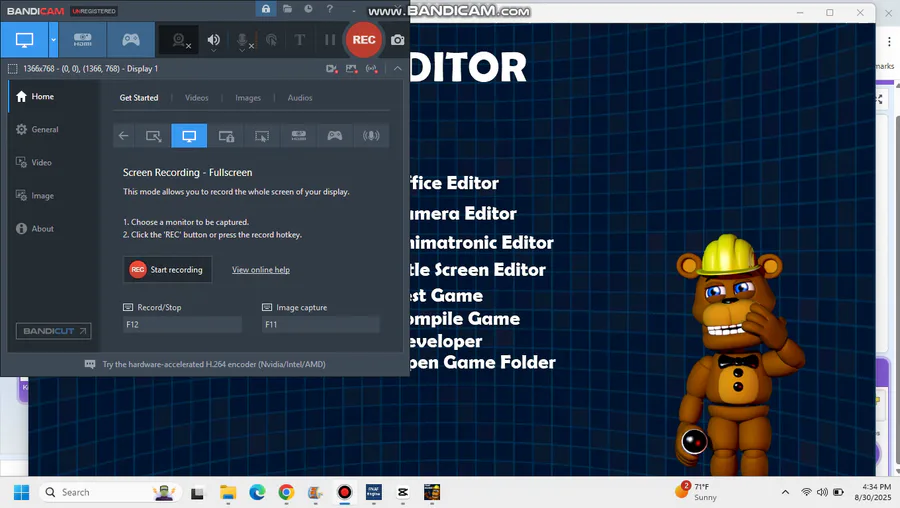Image resolution: width=900 pixels, height=508 pixels.
Task: Select Camera Editor in game menu
Action: [x=463, y=214]
